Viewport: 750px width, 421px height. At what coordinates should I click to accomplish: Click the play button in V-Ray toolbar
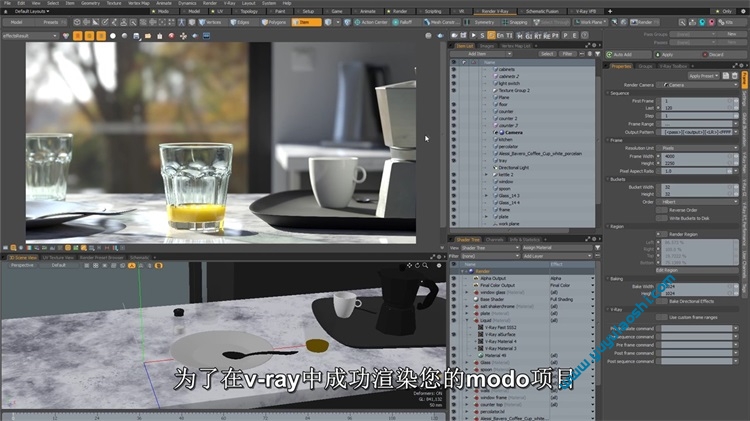click(x=473, y=35)
